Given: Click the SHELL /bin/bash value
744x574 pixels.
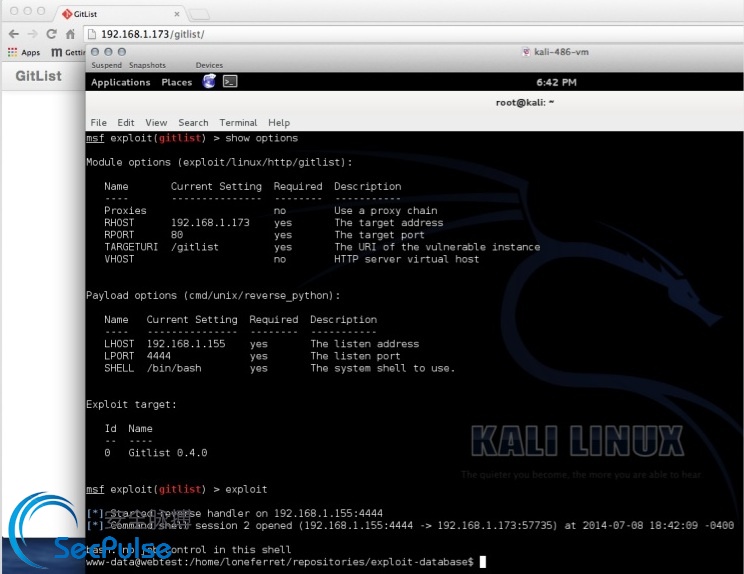Looking at the screenshot, I should pos(174,368).
